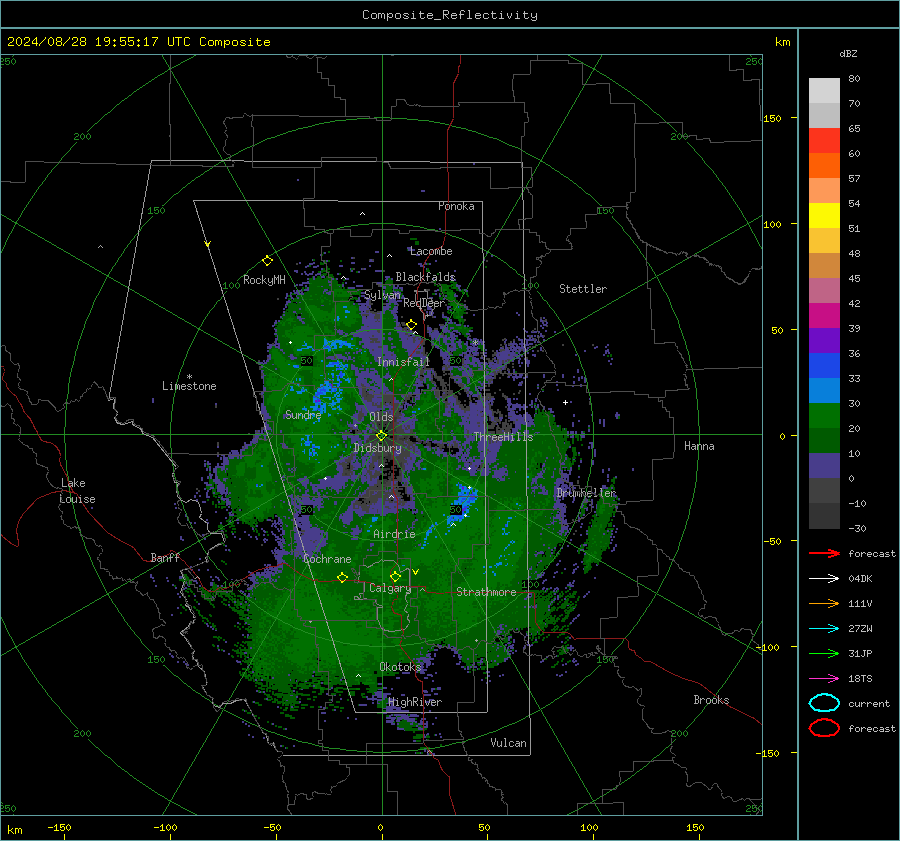Click the Brooks city label
Viewport: 900px width, 841px height.
711,700
